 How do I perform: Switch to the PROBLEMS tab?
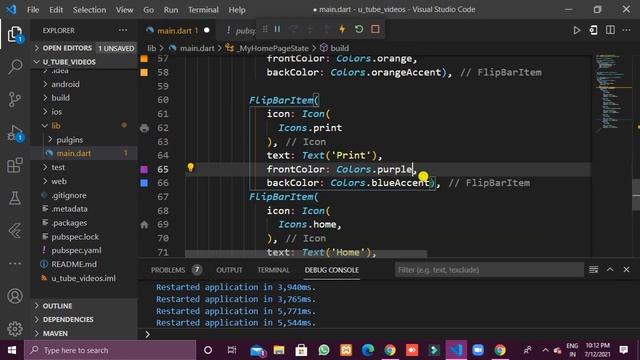[x=168, y=270]
